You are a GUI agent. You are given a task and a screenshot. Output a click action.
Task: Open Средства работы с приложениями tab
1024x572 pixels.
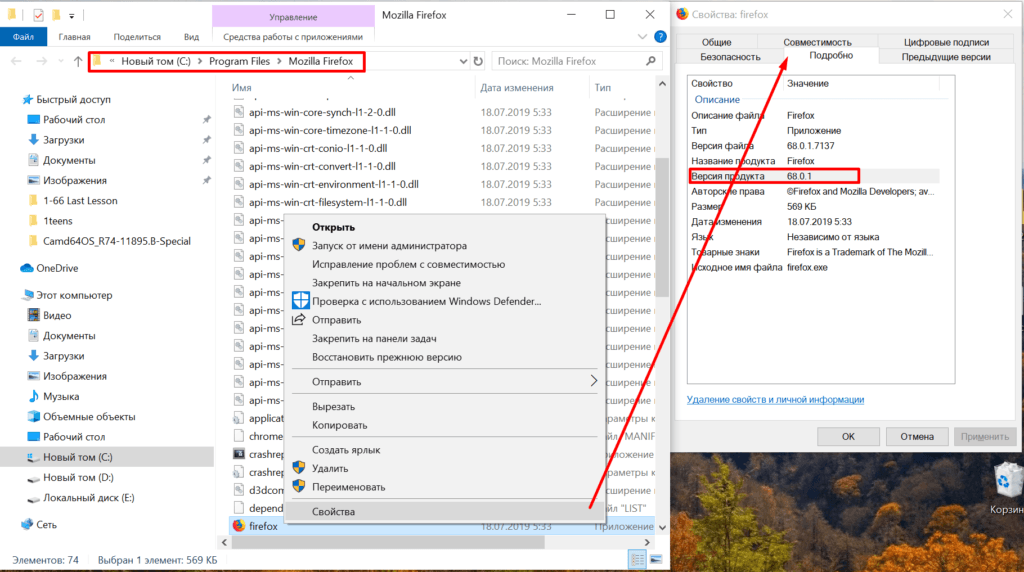click(x=293, y=37)
